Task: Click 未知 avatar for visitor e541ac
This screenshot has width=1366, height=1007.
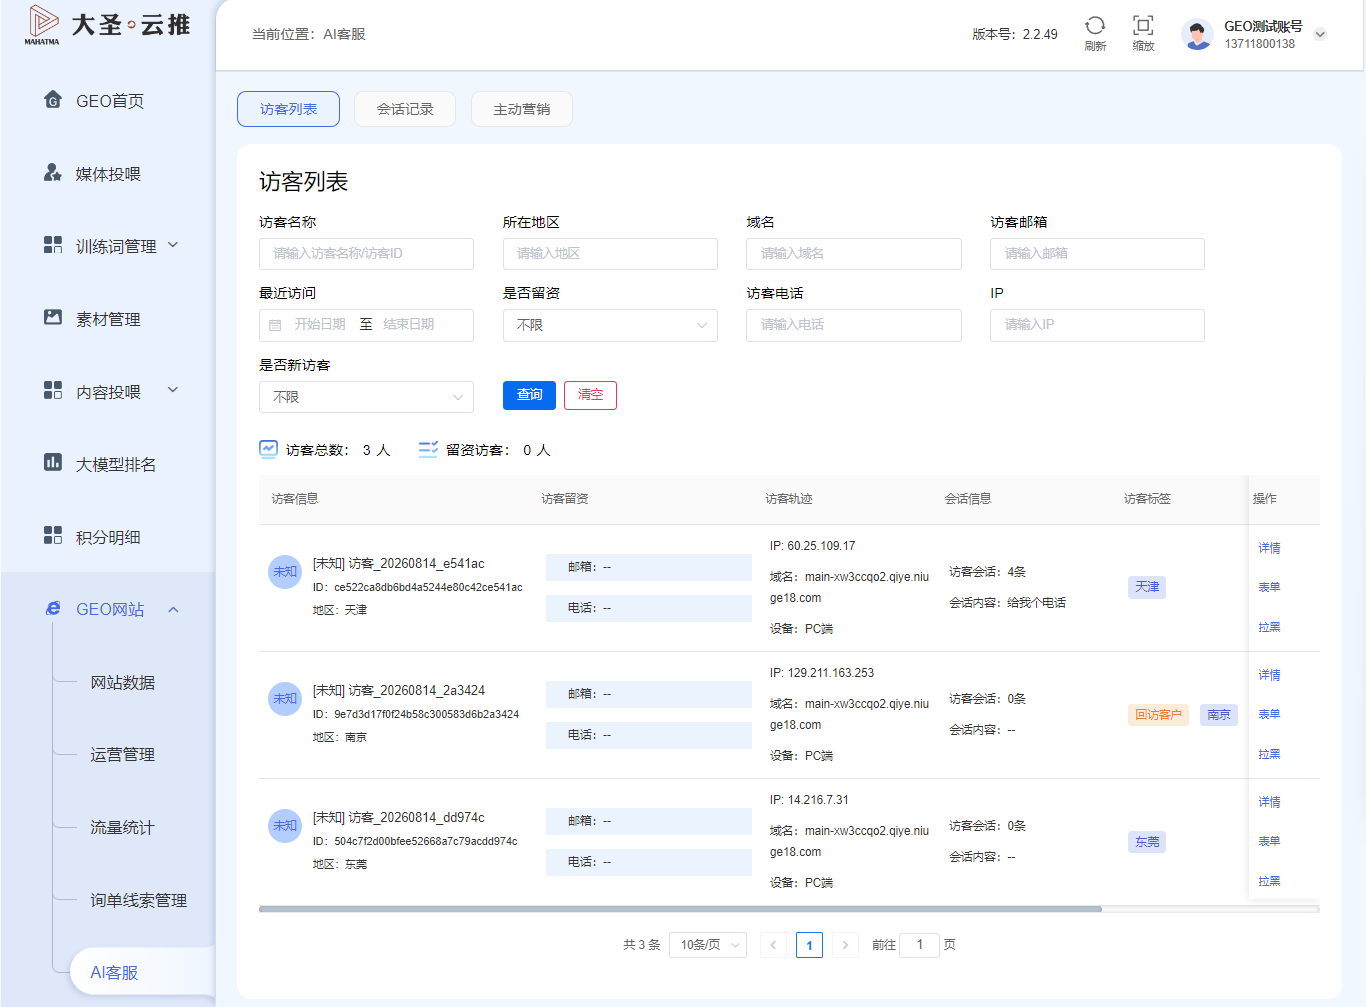Action: pyautogui.click(x=286, y=572)
